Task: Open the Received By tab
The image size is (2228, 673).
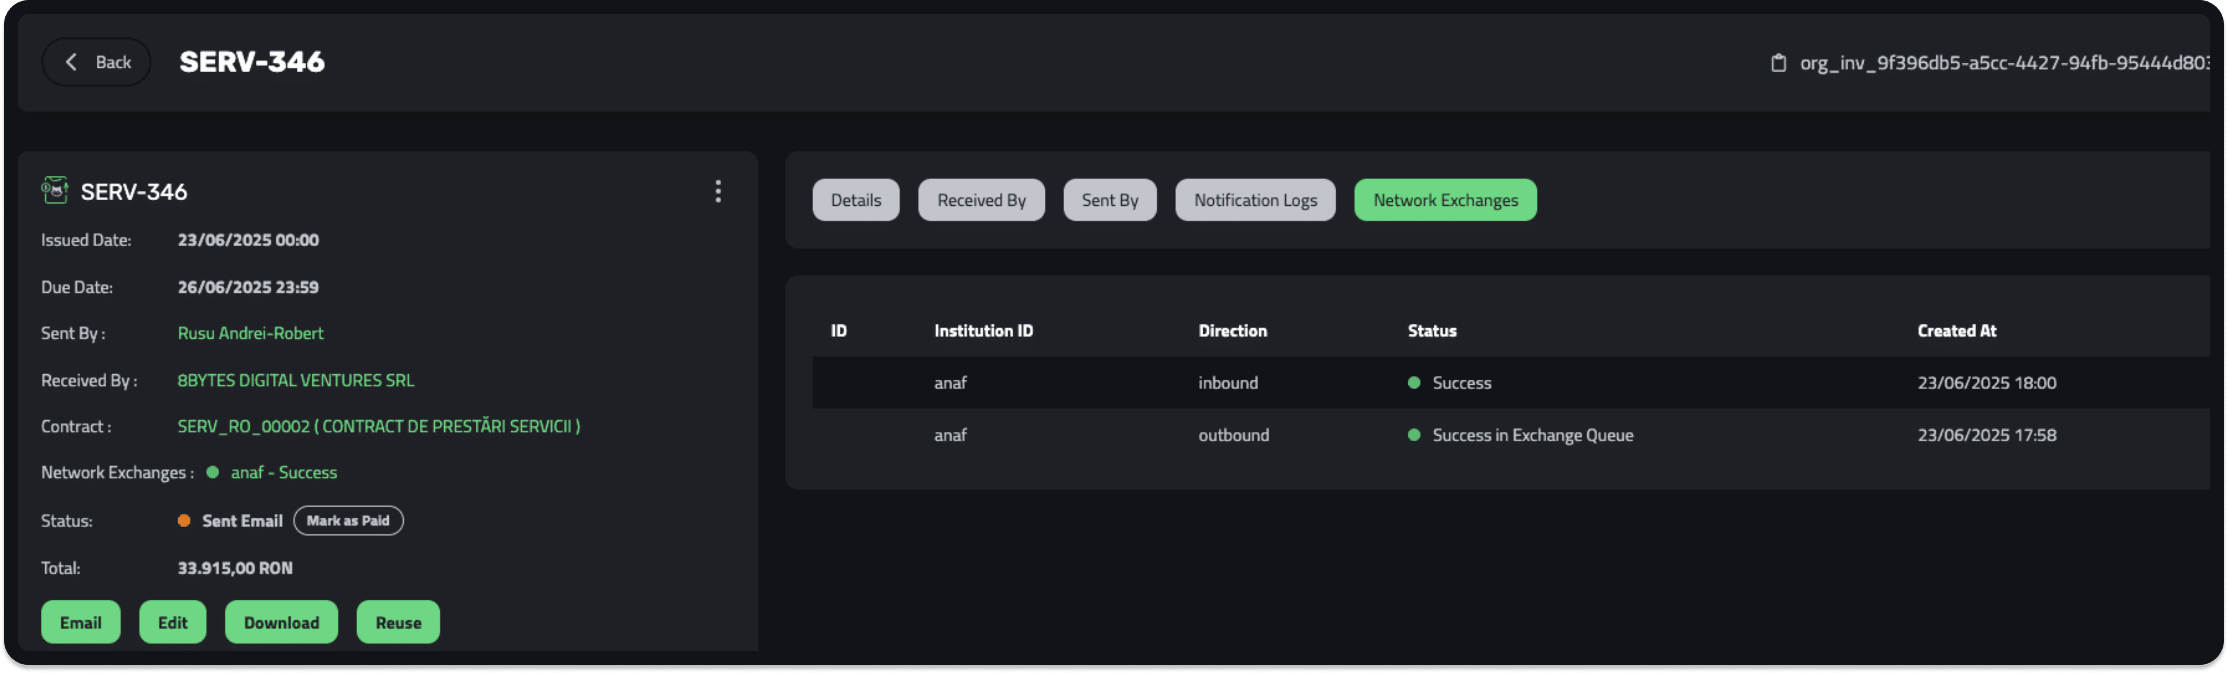Action: (981, 200)
